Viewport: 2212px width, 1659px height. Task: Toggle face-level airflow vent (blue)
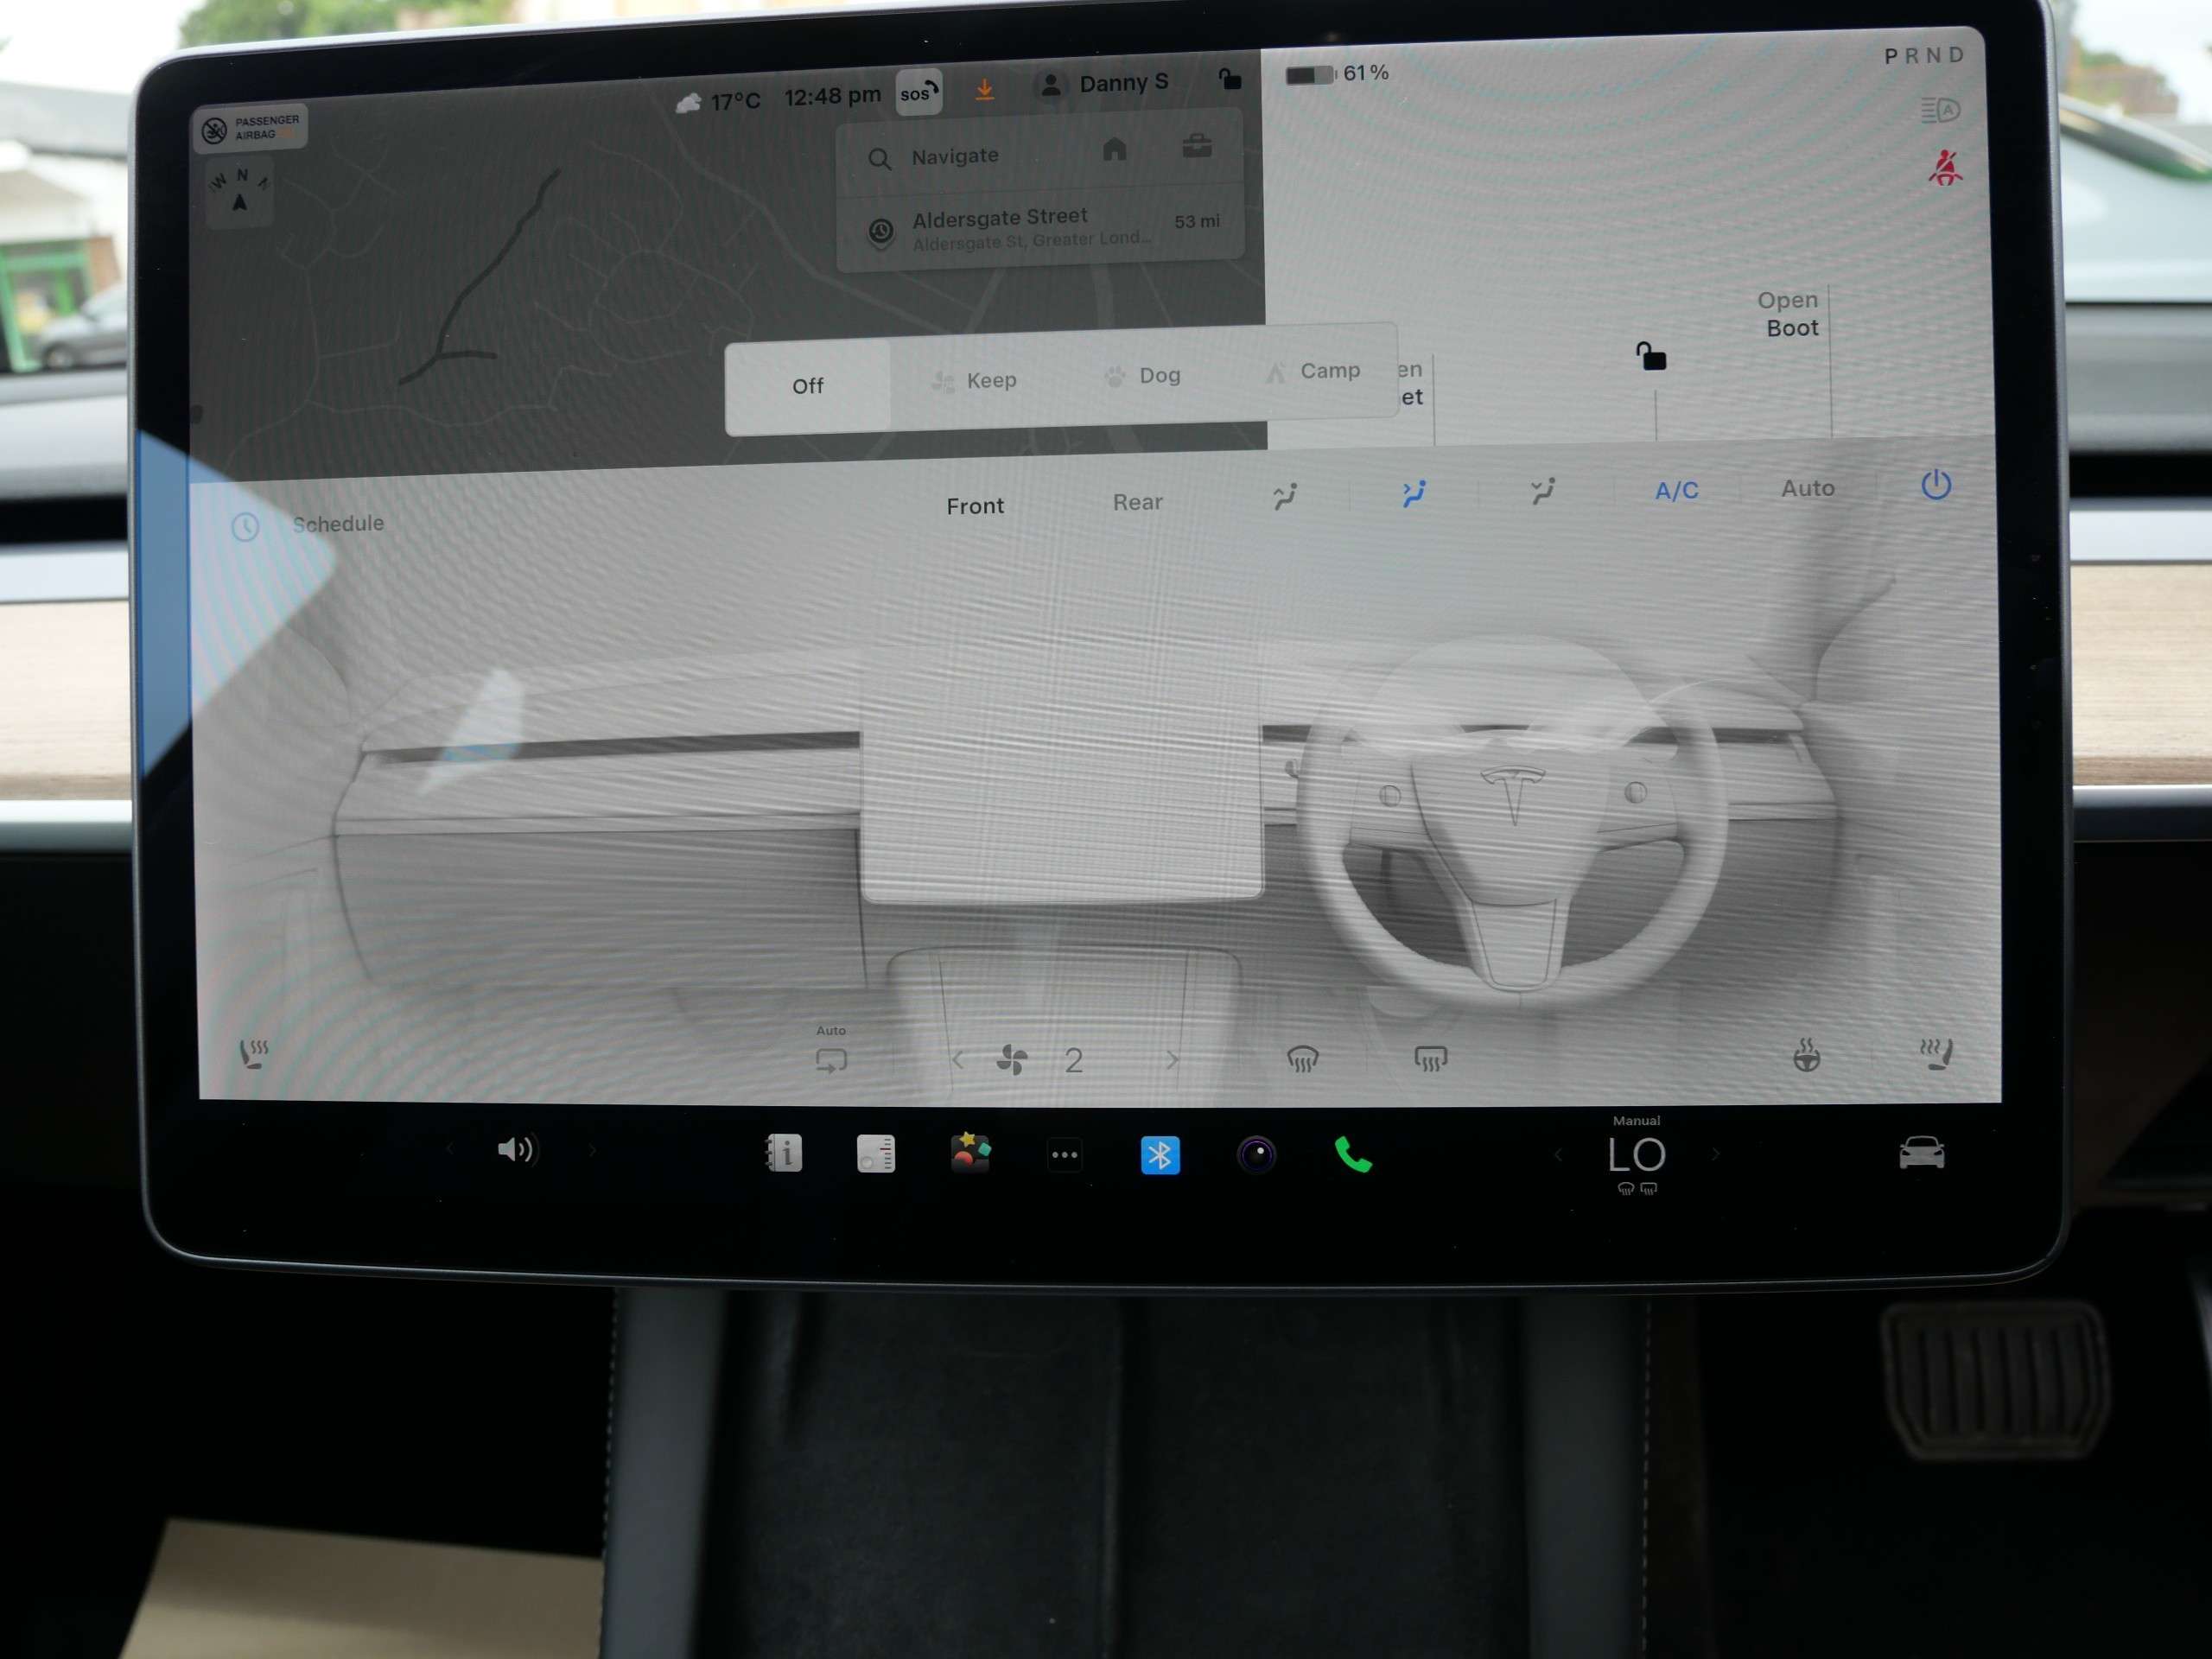pos(1413,493)
